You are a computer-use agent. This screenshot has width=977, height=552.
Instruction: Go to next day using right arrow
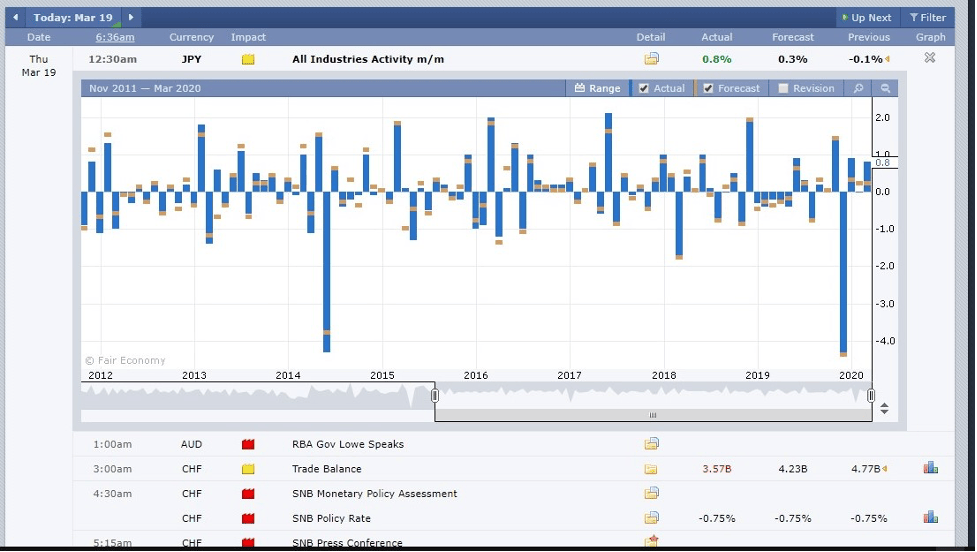coord(131,18)
